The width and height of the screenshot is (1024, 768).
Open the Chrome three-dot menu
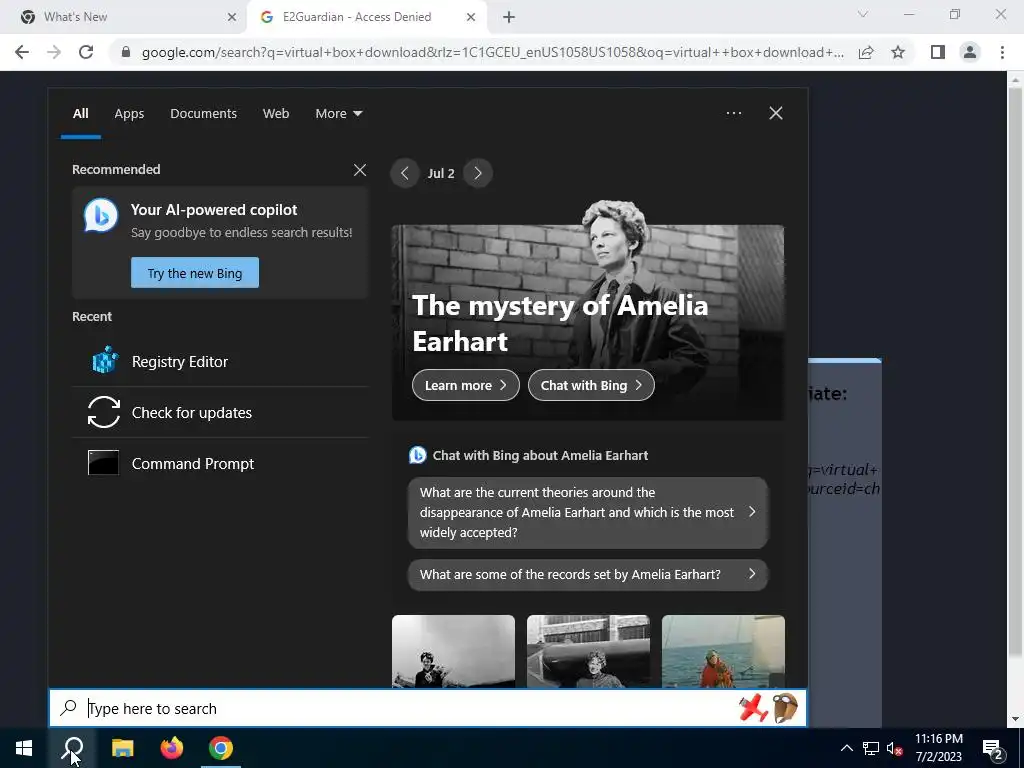[1002, 52]
